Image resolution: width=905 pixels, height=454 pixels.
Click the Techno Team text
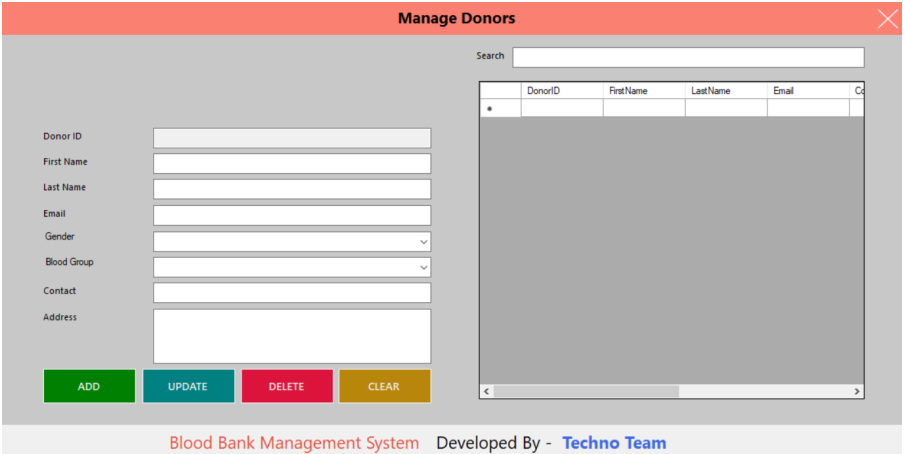point(614,443)
